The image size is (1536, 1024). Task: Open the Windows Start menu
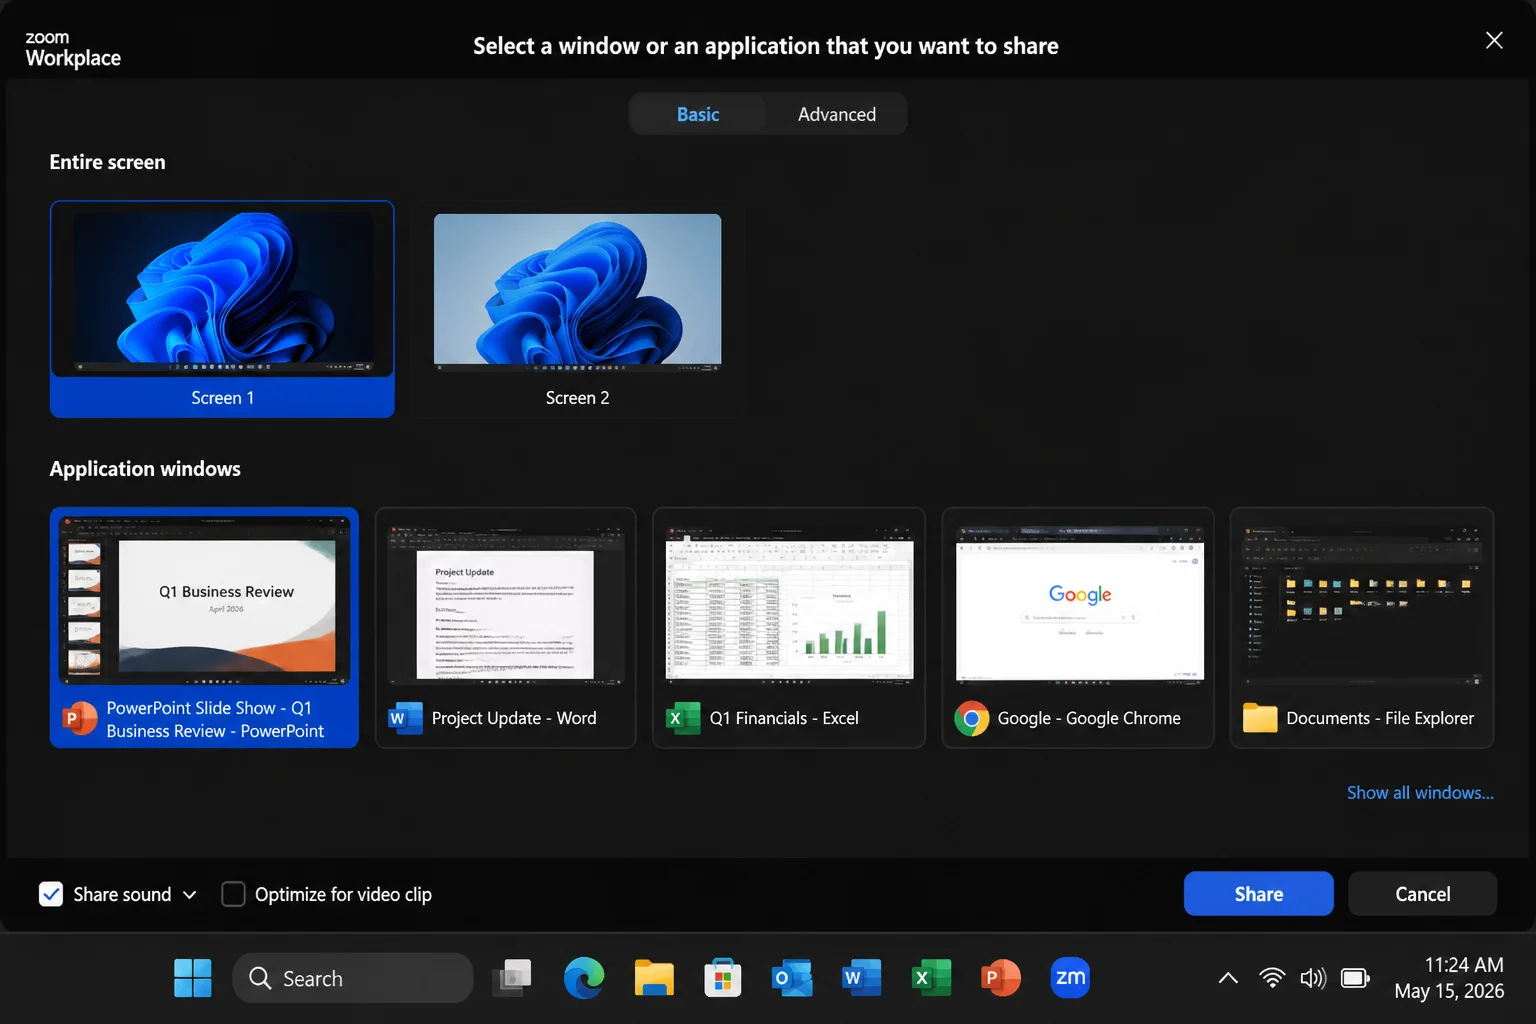193,978
